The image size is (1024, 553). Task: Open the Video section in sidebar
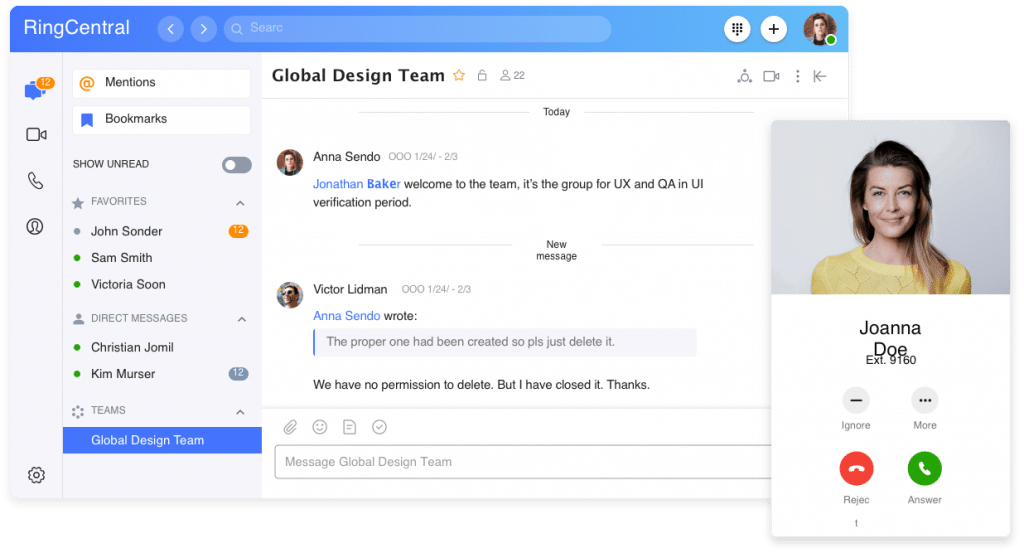[37, 135]
